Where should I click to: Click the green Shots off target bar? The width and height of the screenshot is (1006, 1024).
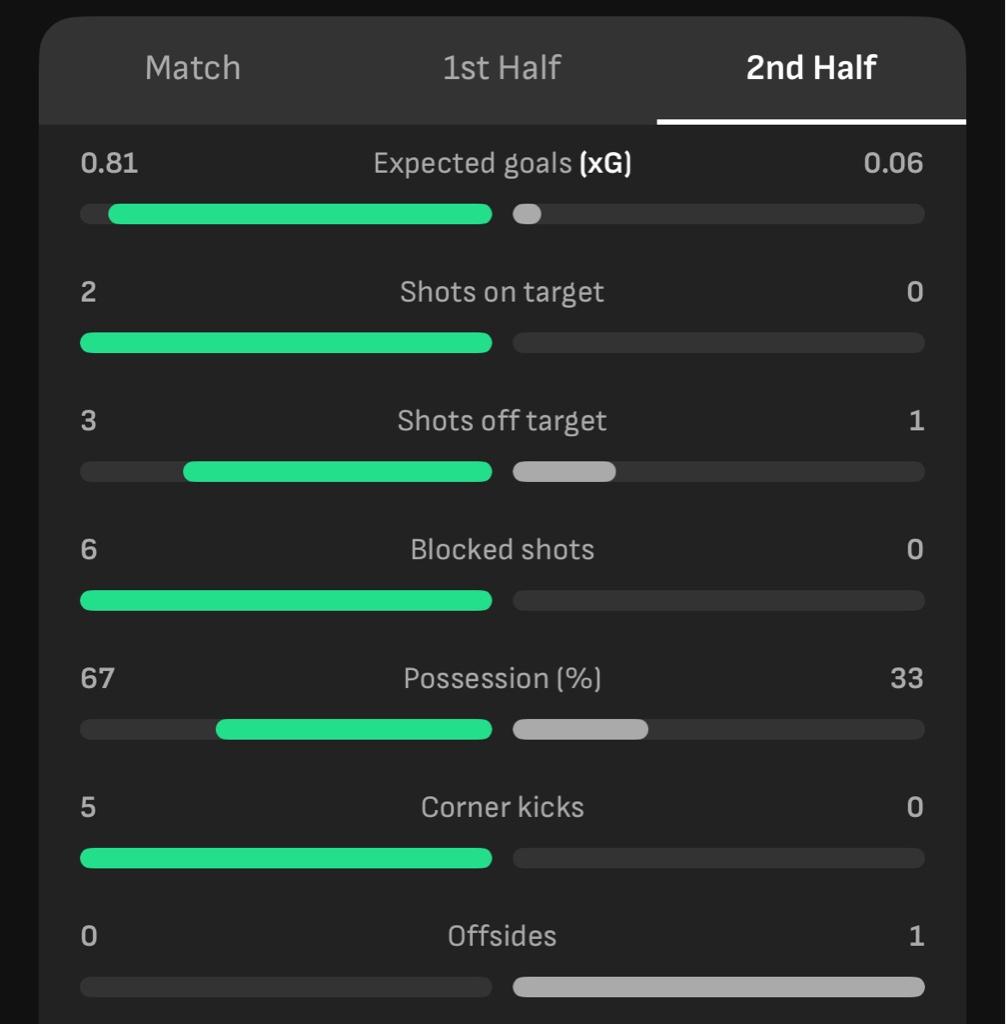338,472
